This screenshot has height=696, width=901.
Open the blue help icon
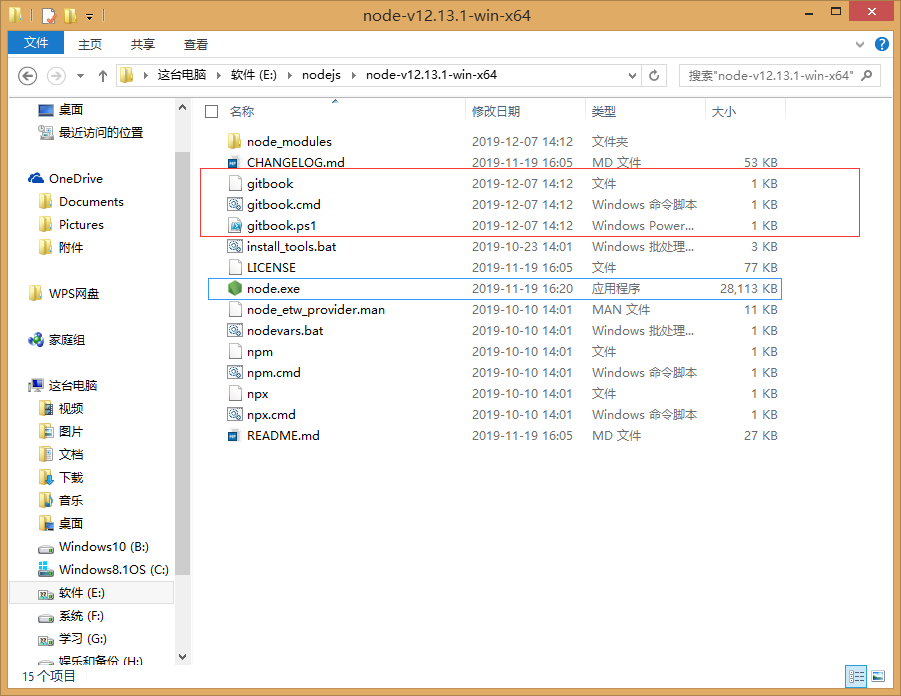point(881,44)
